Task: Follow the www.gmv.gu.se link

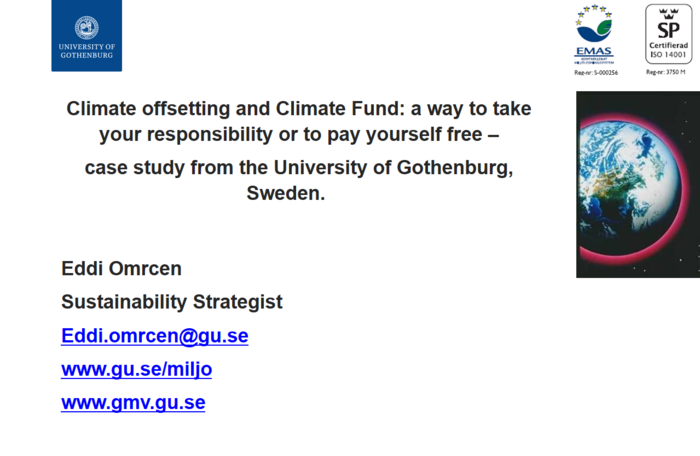Action: [x=133, y=402]
